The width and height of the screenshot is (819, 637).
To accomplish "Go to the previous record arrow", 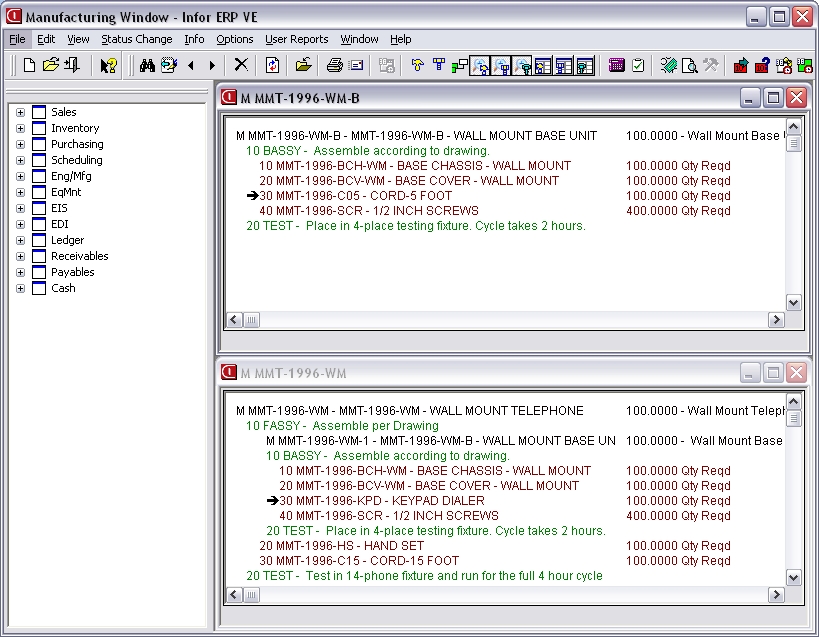I will (x=191, y=65).
